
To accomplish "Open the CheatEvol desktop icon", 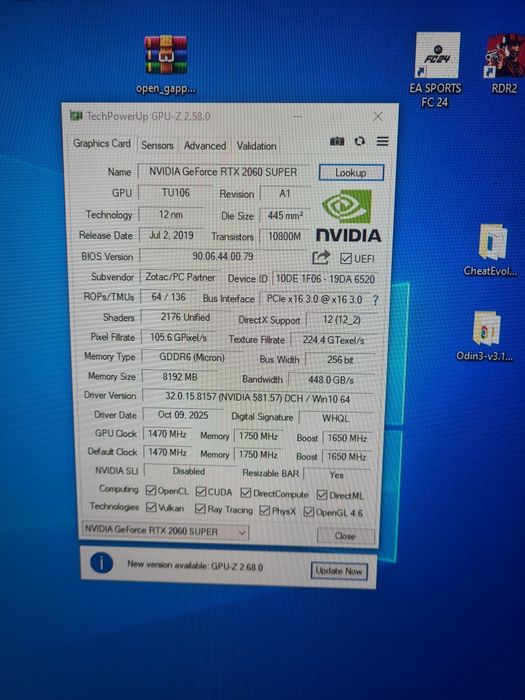I will coord(491,250).
